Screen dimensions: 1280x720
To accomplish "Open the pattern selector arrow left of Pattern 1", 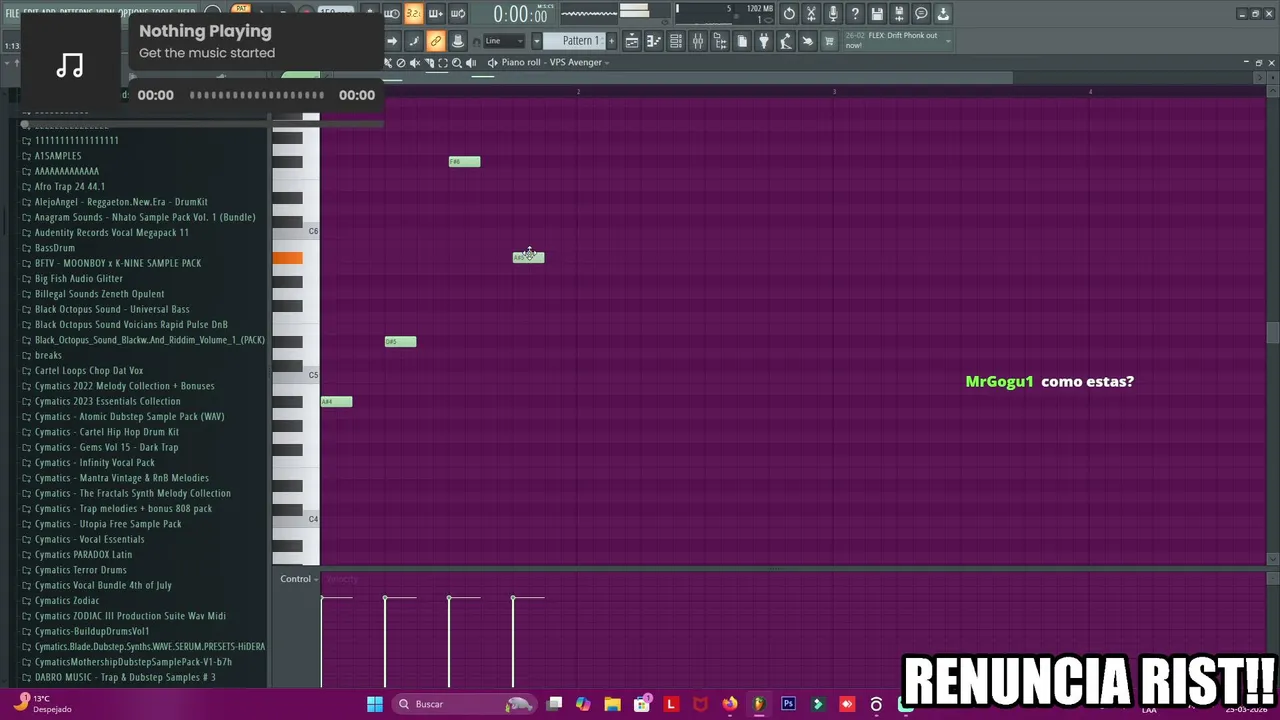I will [x=536, y=41].
